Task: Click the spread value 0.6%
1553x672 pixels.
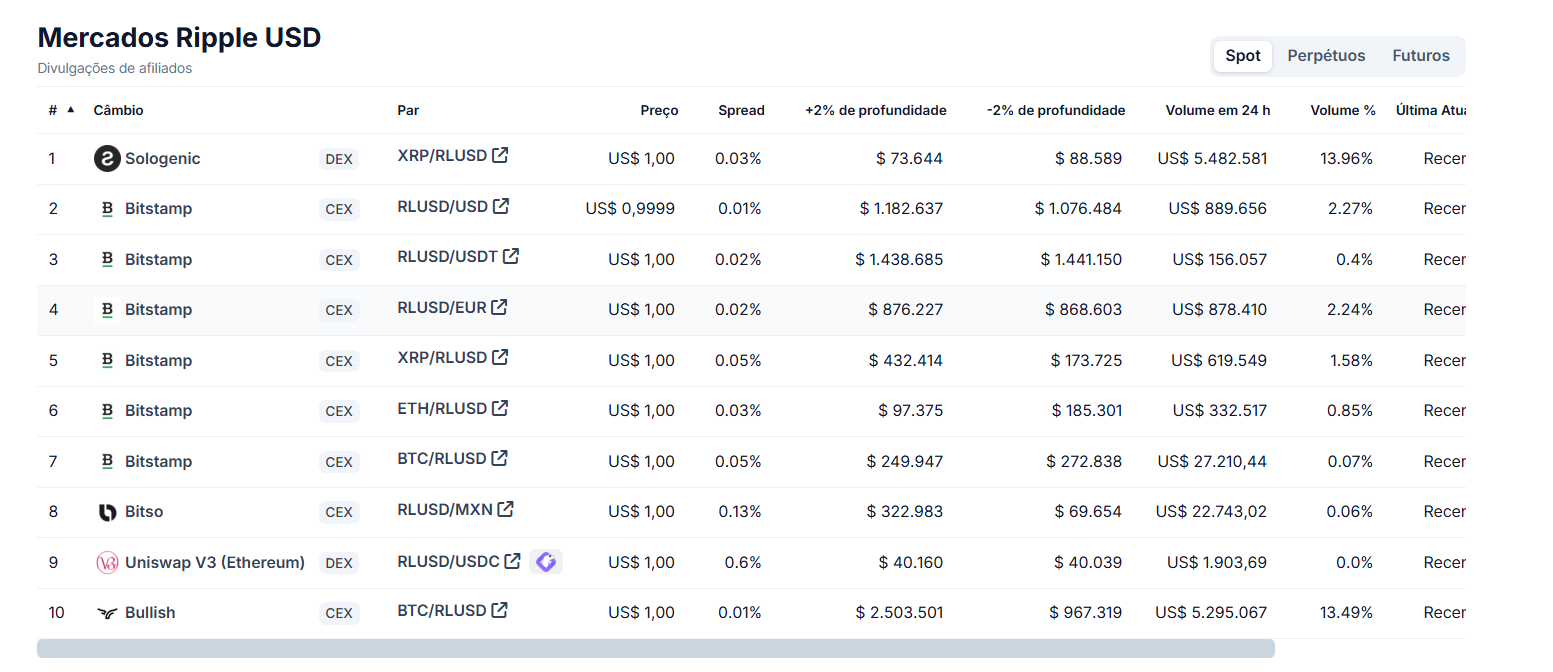Action: coord(743,562)
